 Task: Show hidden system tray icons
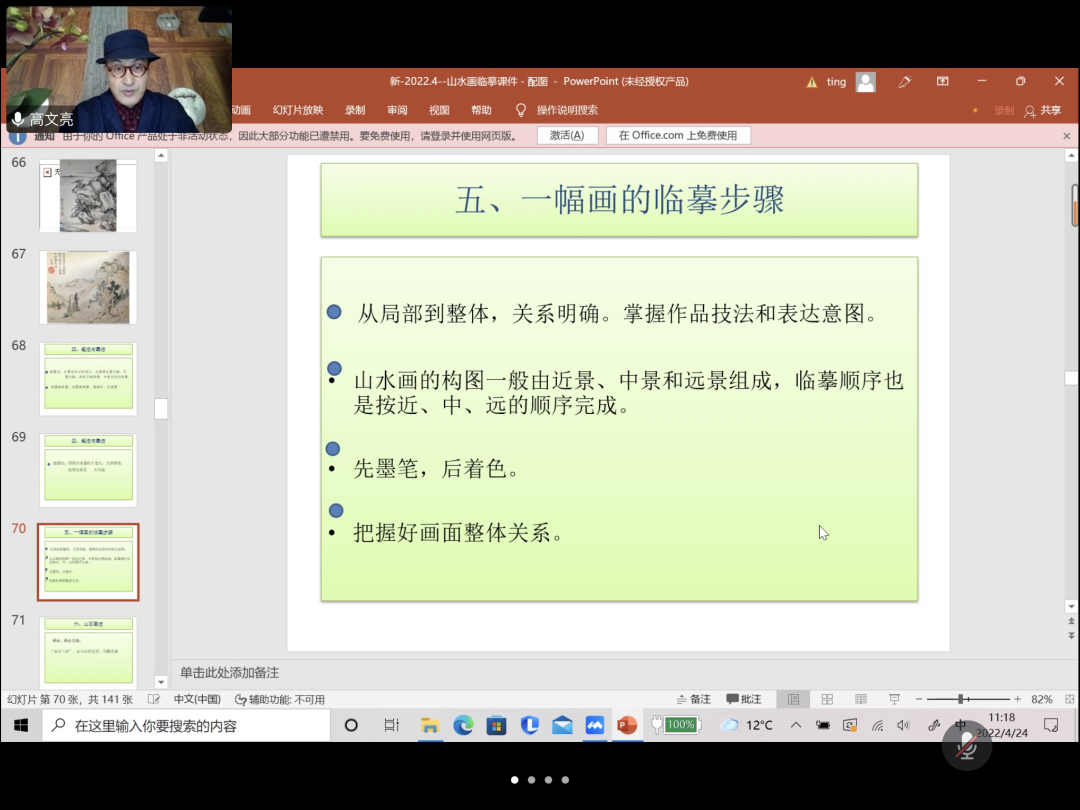point(796,725)
